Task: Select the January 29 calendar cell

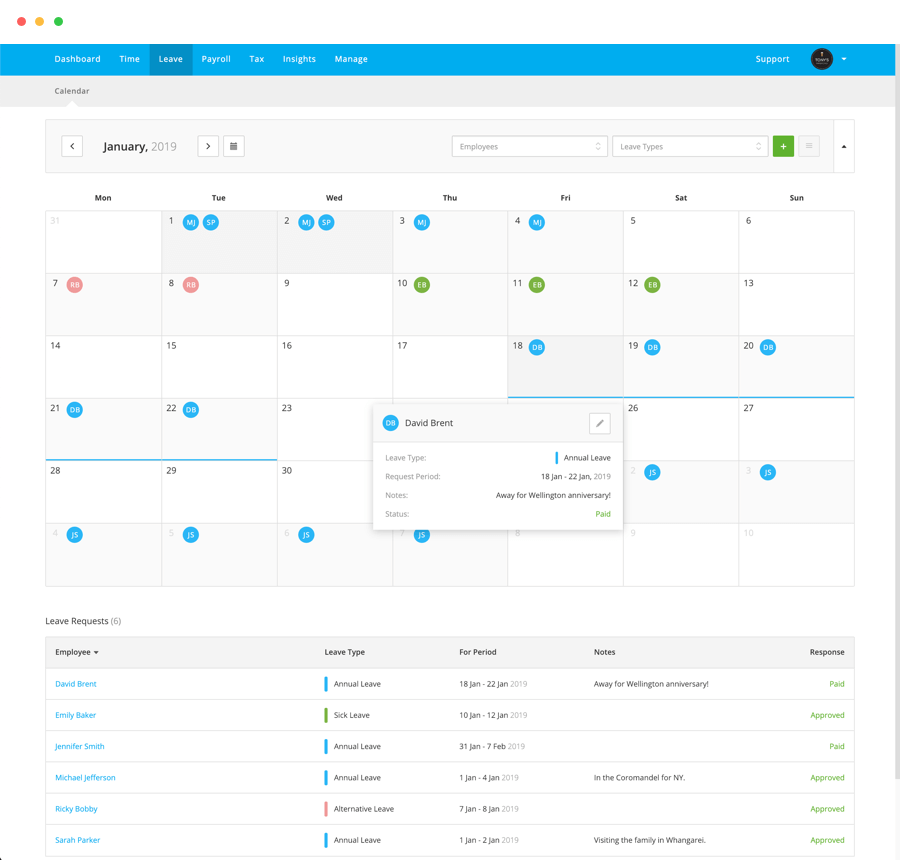Action: pos(219,492)
